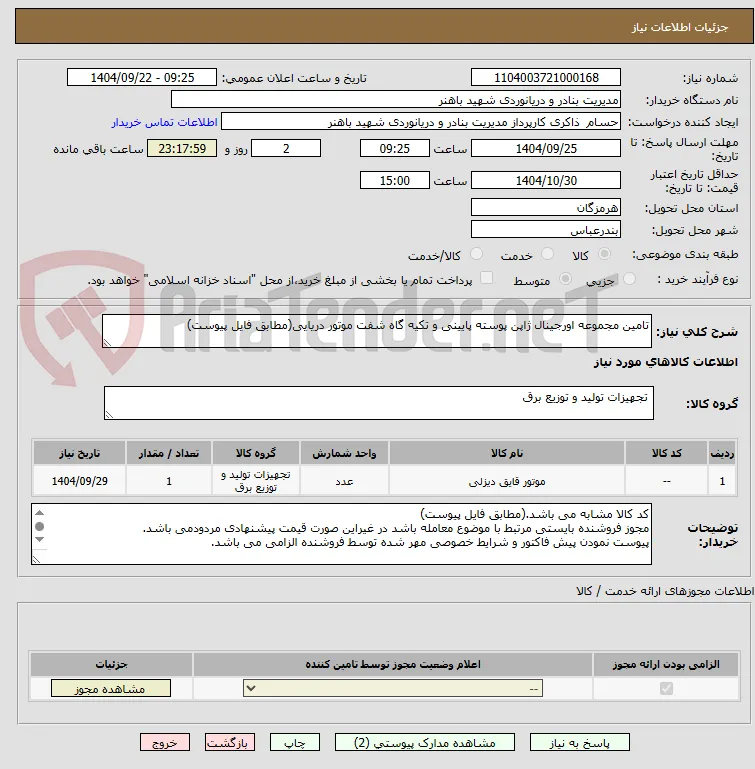Click scrollbar thumb in buyer notes

pos(40,526)
